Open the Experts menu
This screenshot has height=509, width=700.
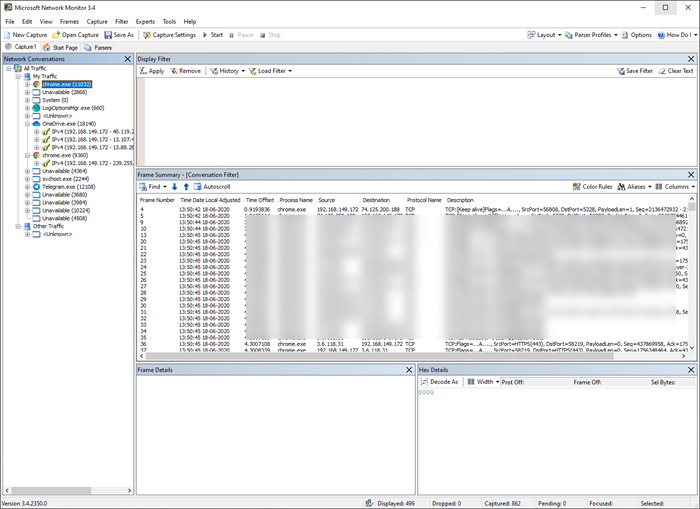click(x=145, y=21)
